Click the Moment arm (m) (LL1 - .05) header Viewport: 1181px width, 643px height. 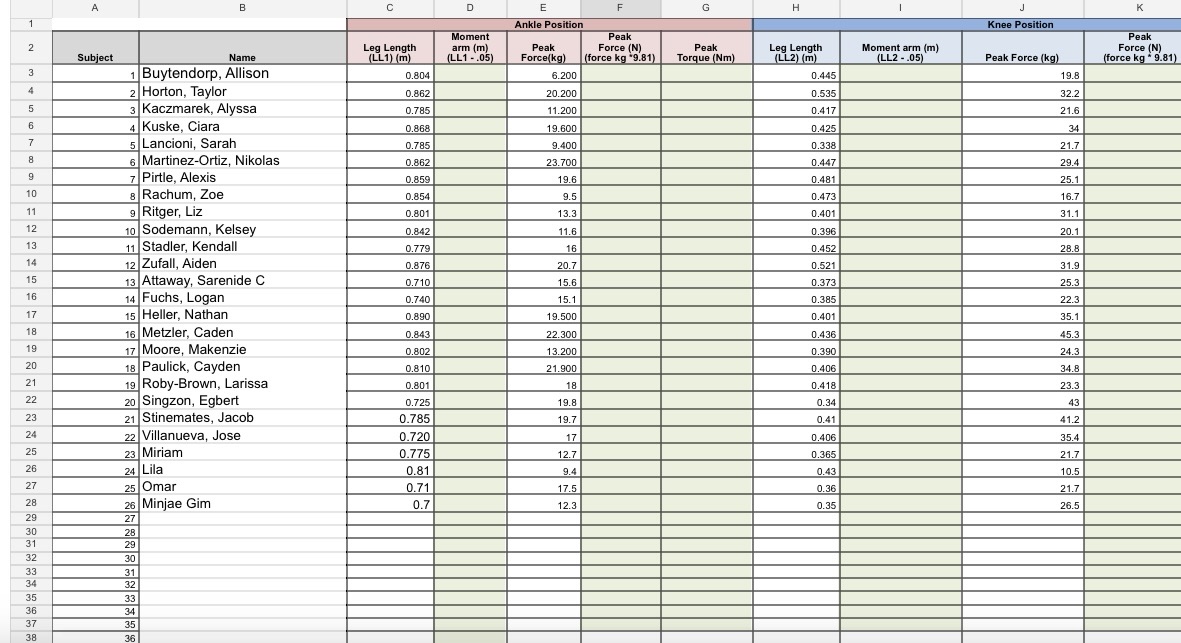point(470,47)
